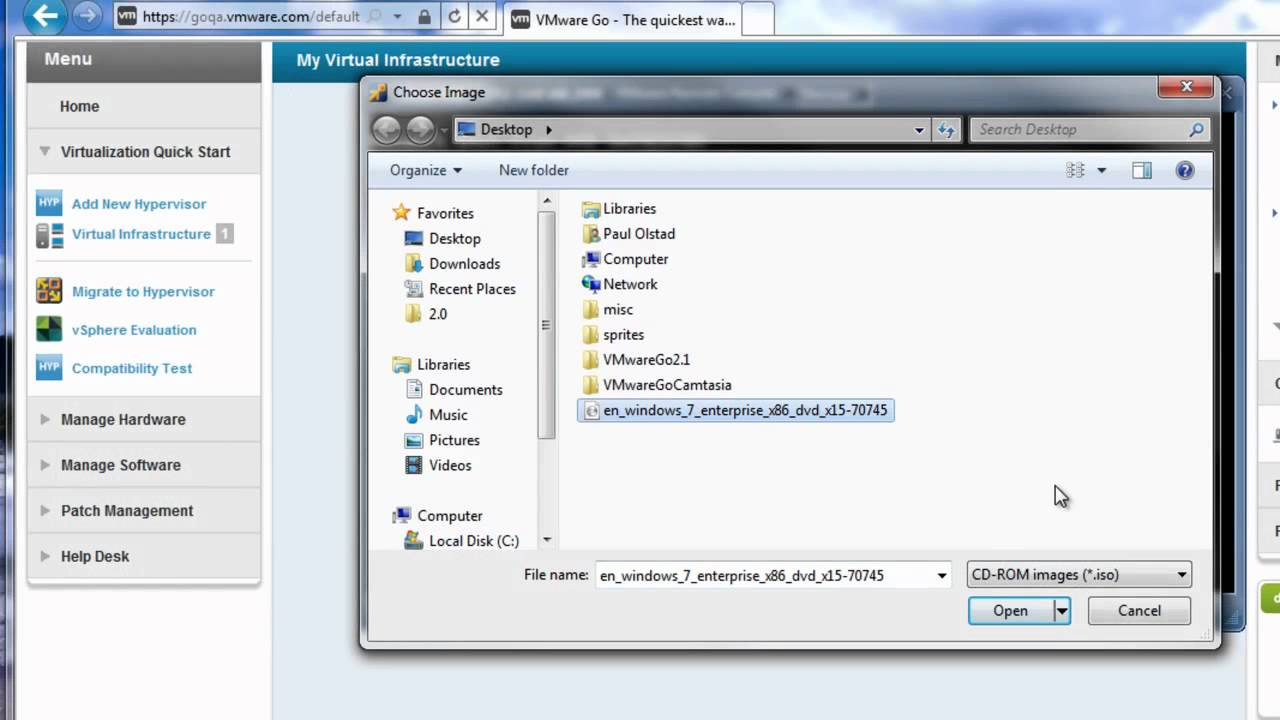Click the search magnifier icon in dialog
Image resolution: width=1280 pixels, height=720 pixels.
(1196, 129)
